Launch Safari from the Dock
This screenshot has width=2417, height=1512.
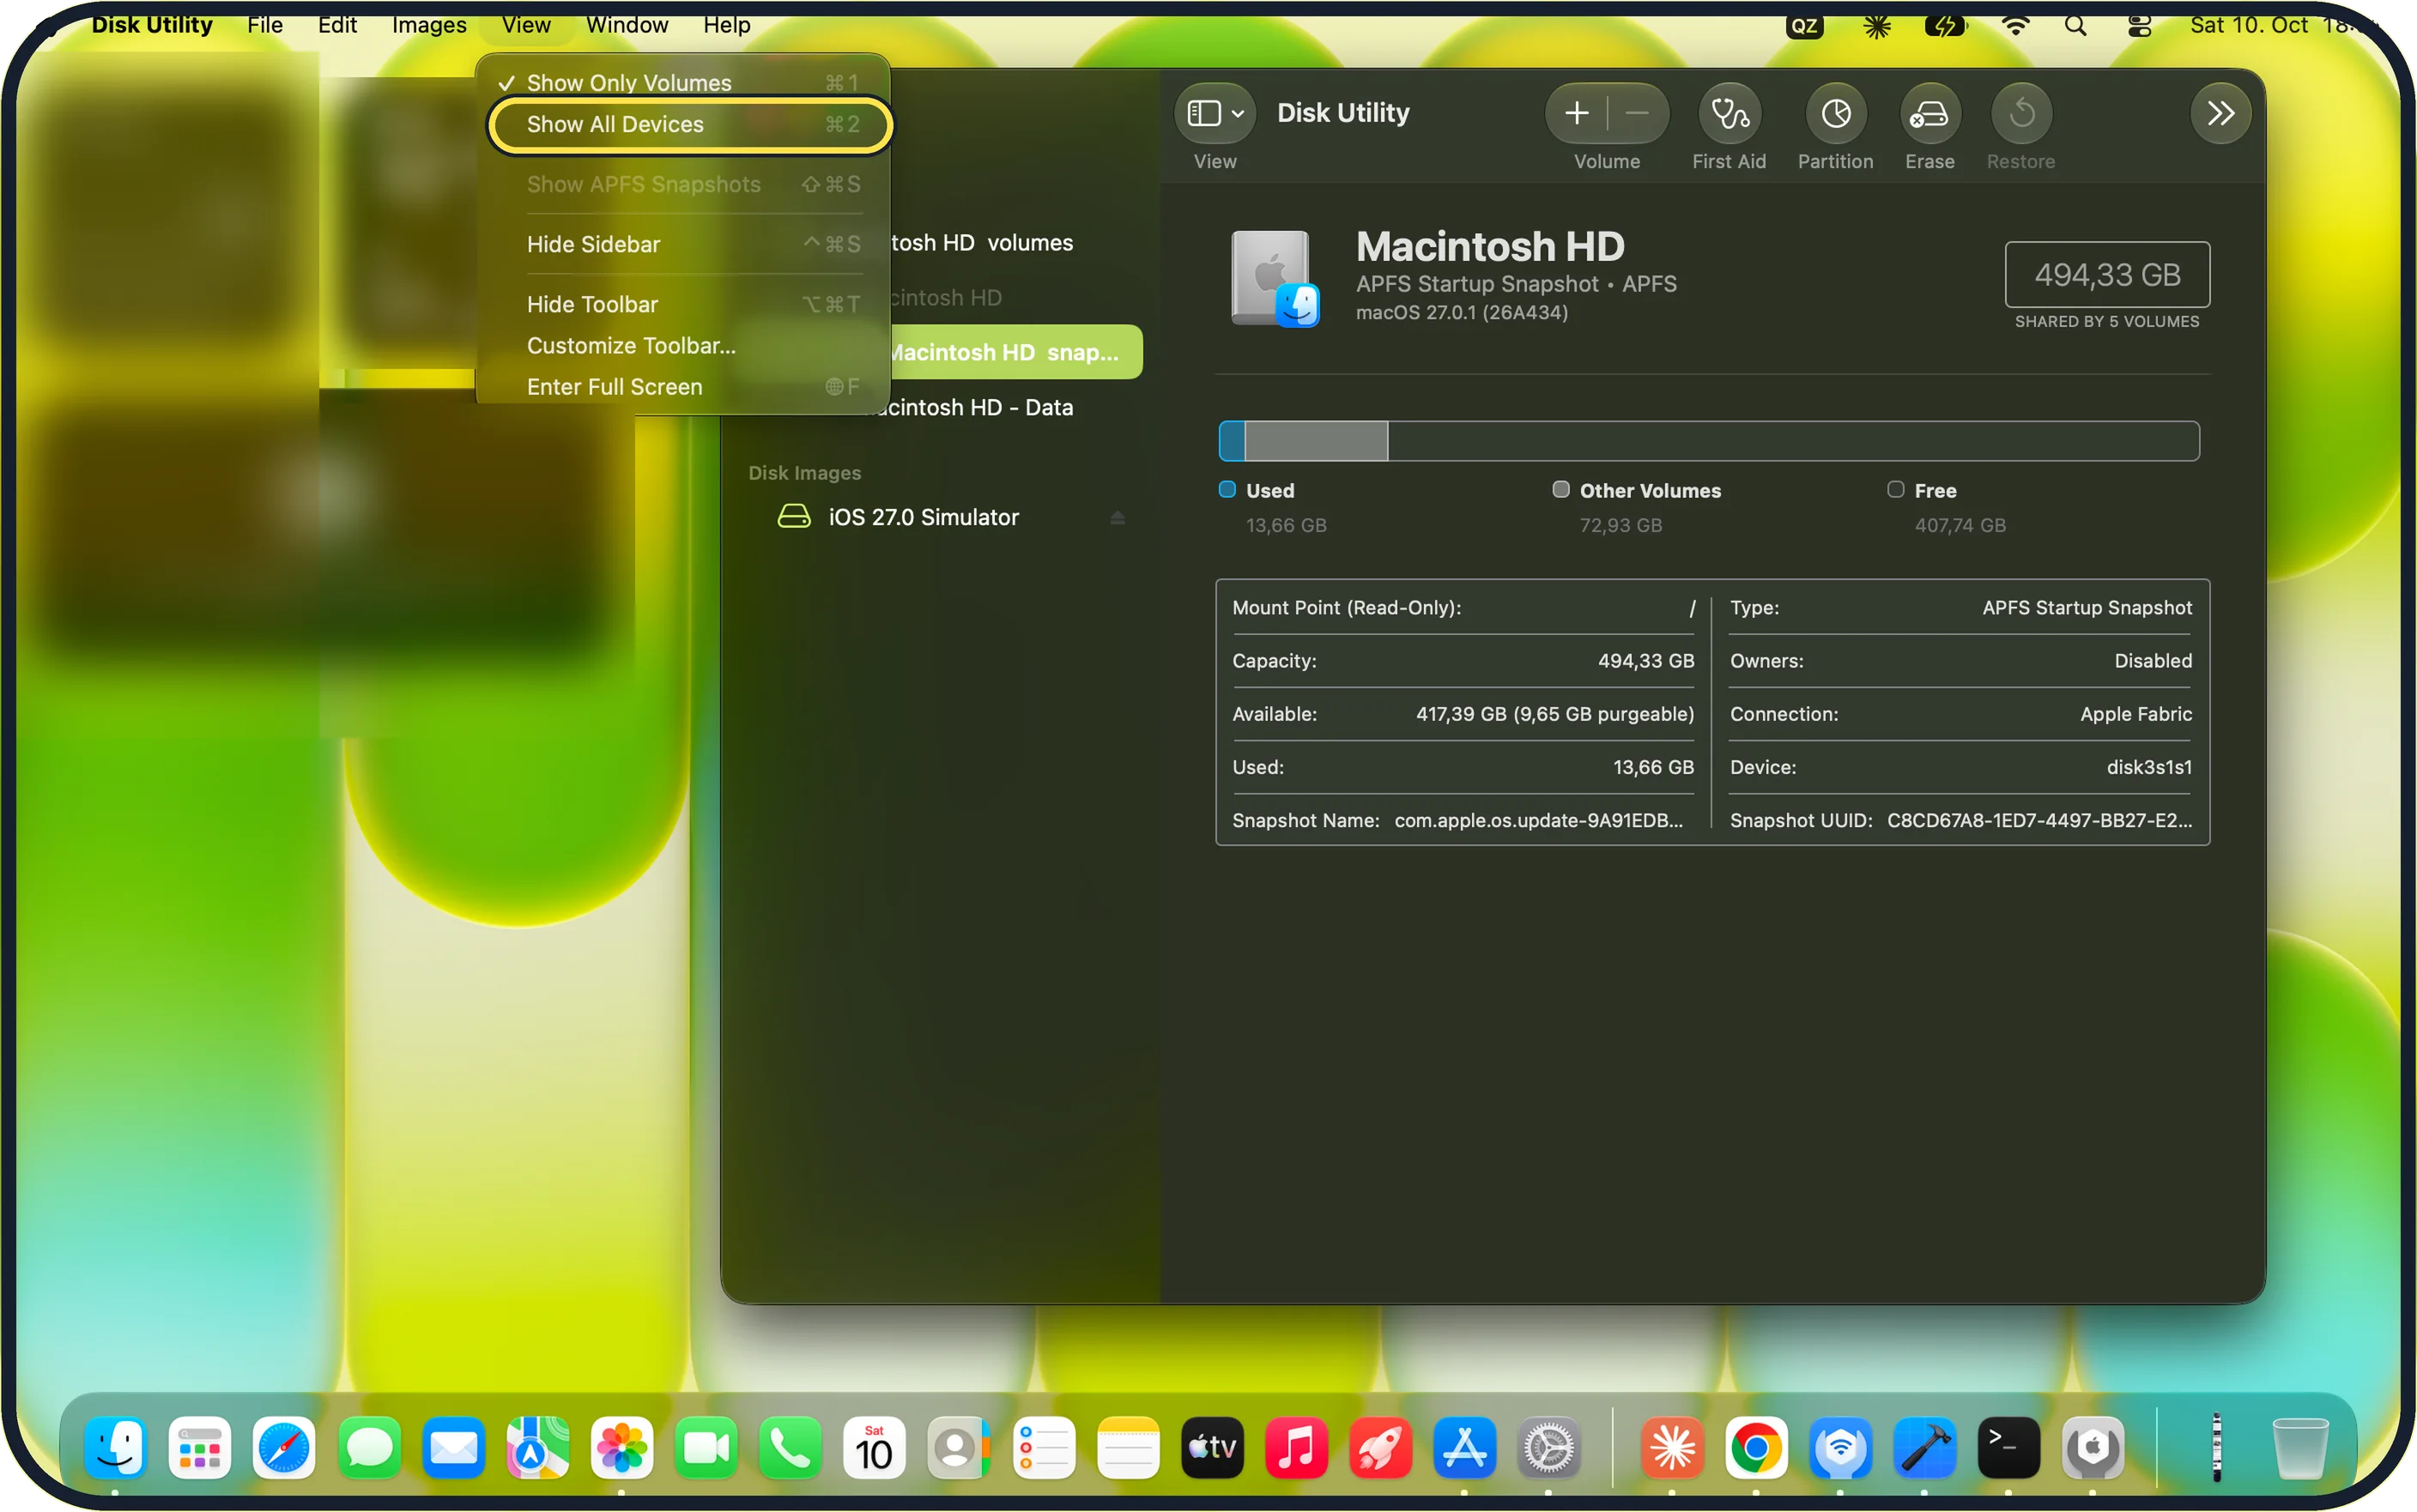284,1449
